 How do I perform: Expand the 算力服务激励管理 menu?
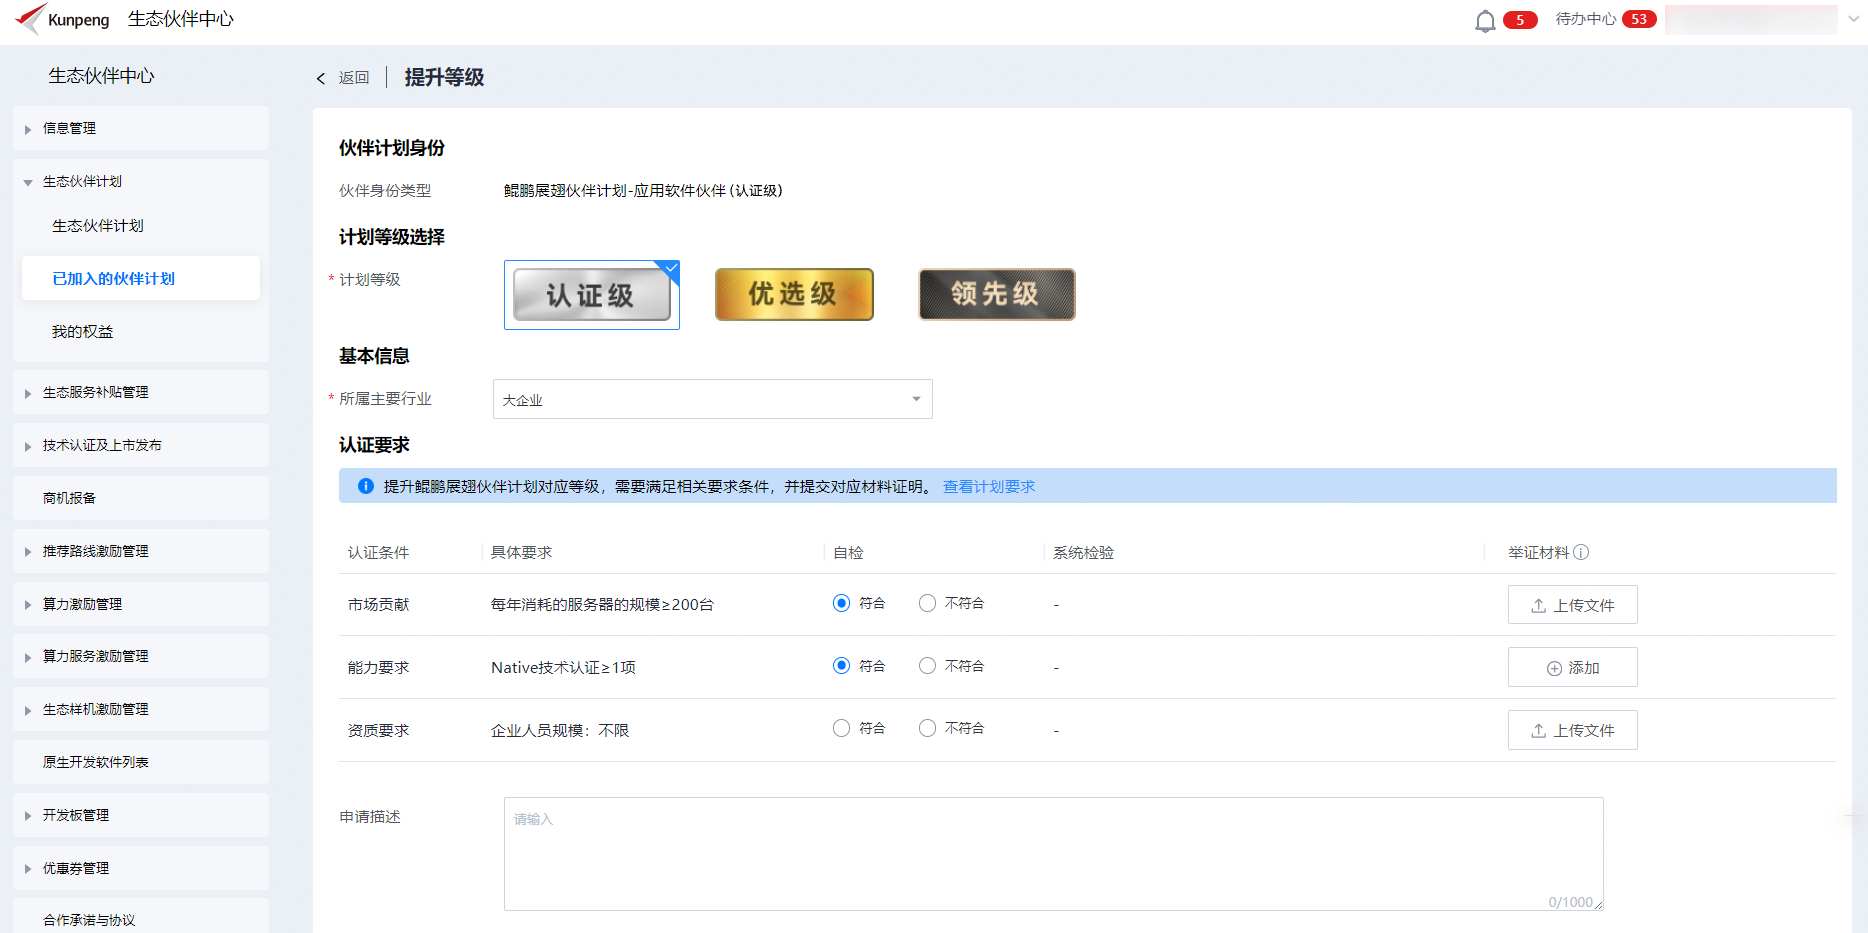coord(141,656)
